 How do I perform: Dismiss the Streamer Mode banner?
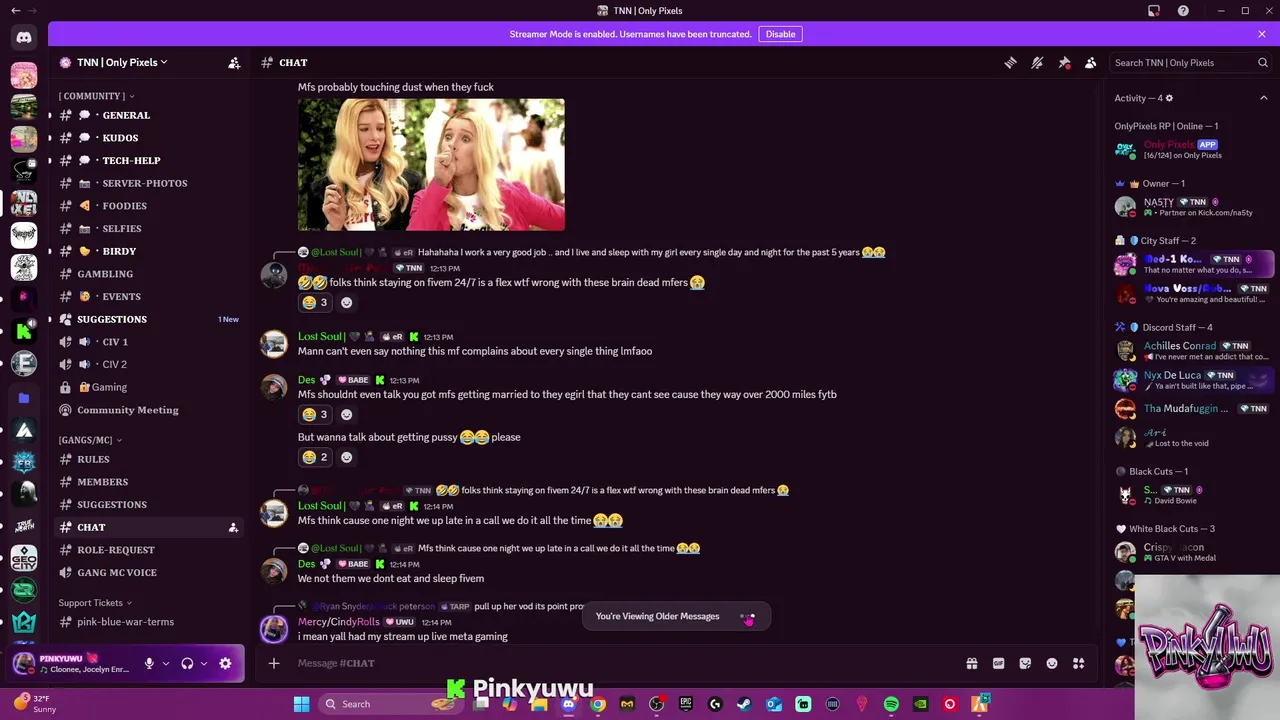coord(1262,34)
